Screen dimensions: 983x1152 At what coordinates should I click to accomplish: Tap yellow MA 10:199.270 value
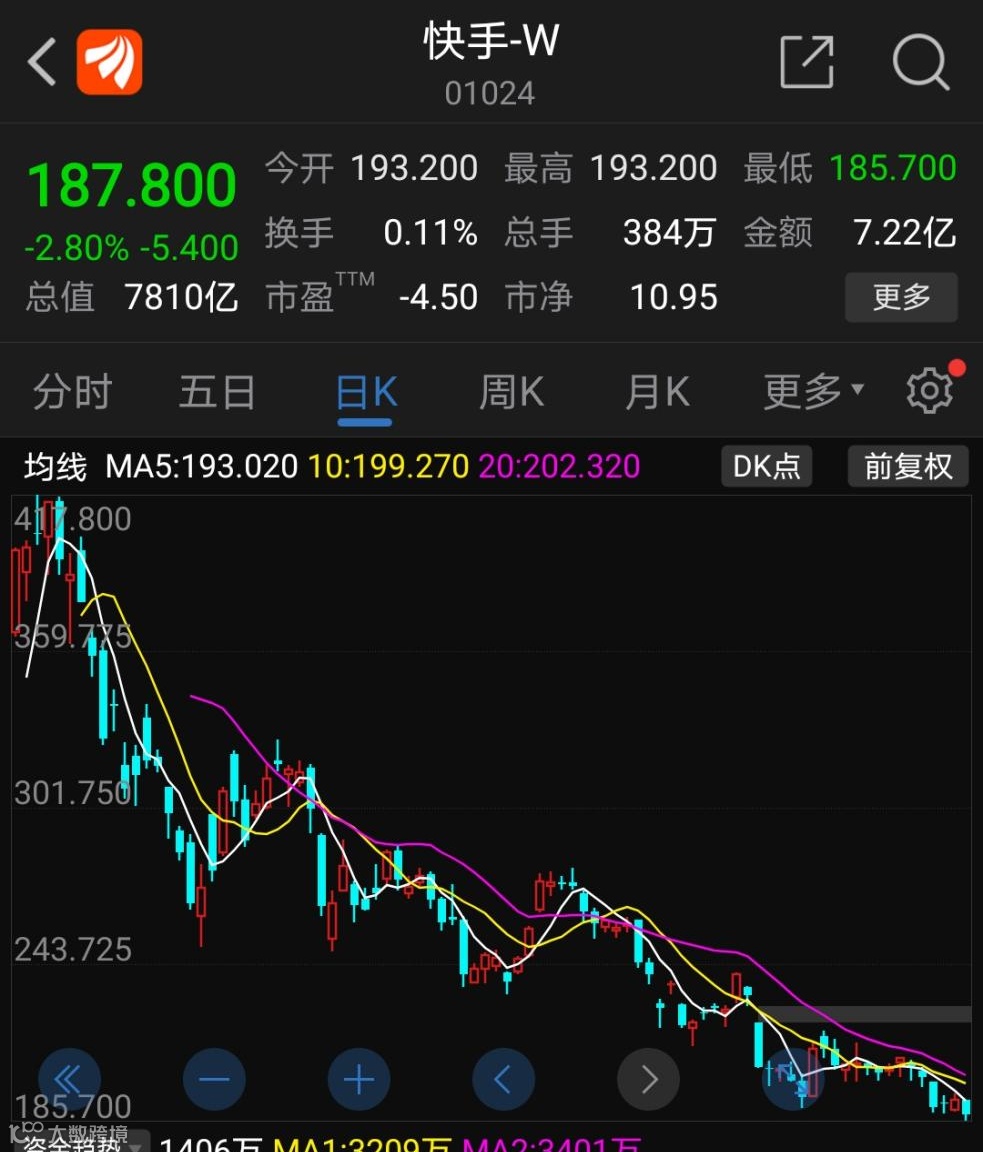click(388, 467)
